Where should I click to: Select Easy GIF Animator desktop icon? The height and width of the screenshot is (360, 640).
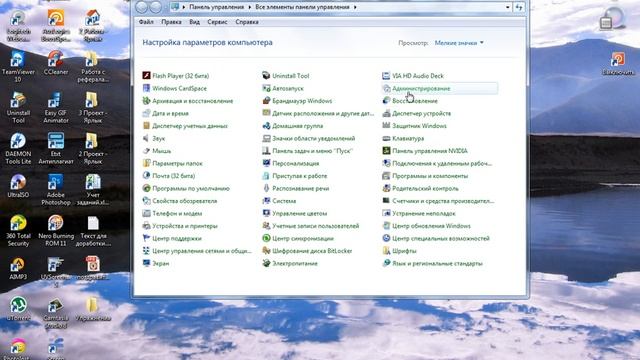tap(56, 107)
